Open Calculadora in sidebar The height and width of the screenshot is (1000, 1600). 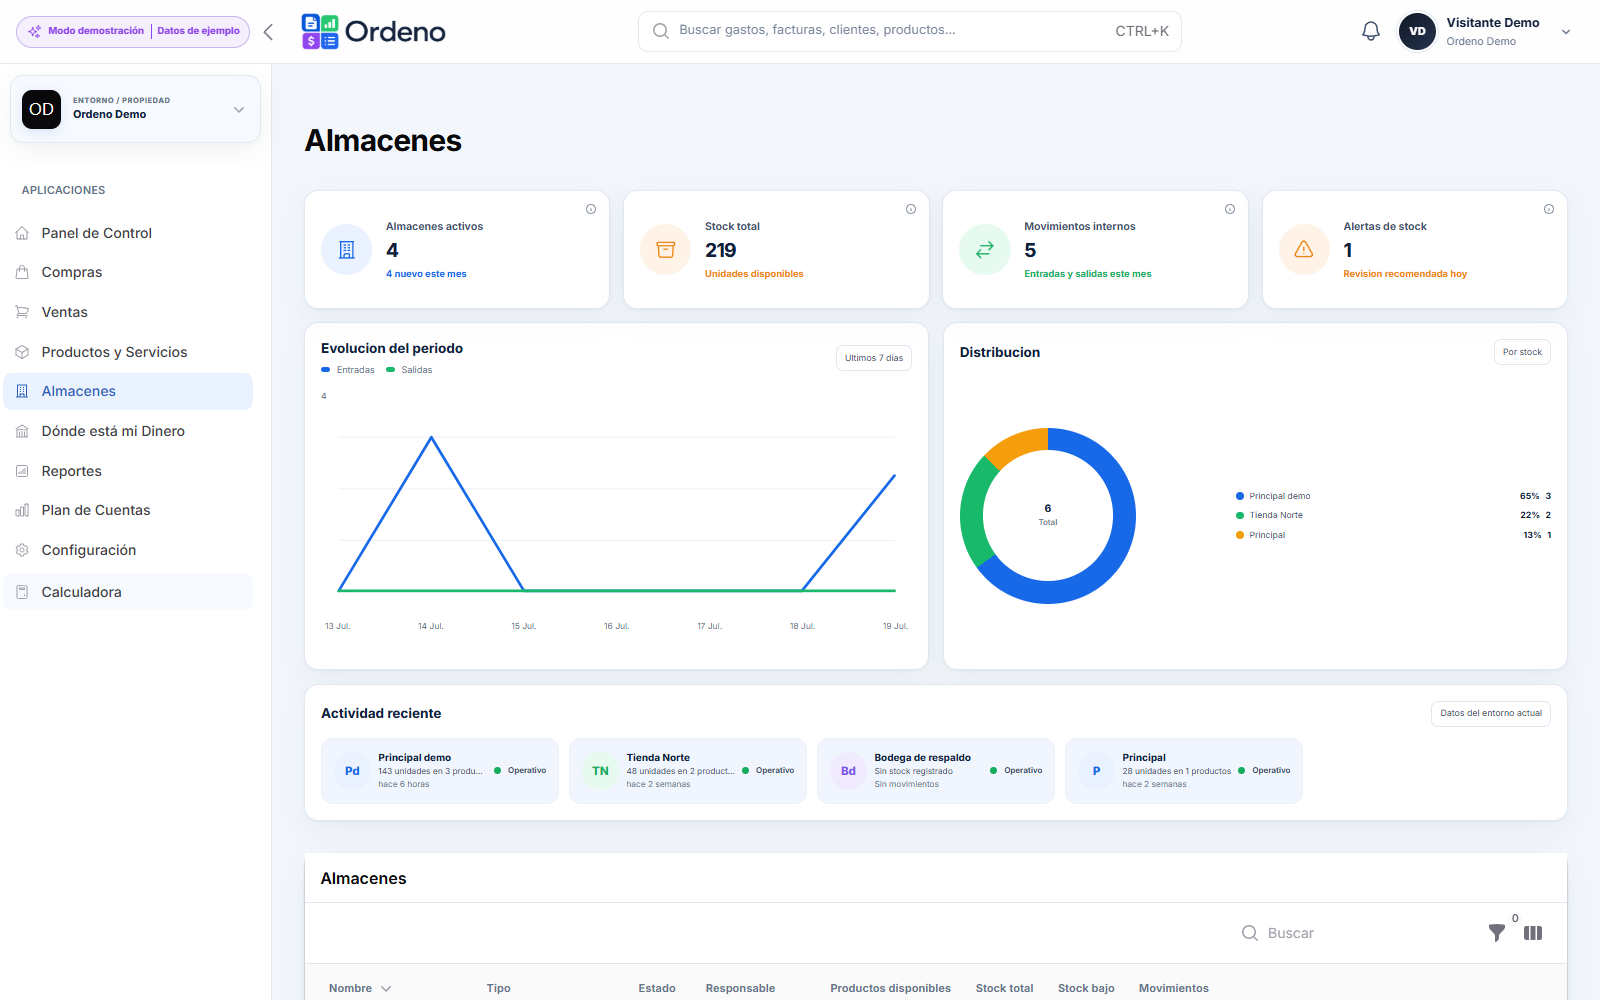(128, 592)
